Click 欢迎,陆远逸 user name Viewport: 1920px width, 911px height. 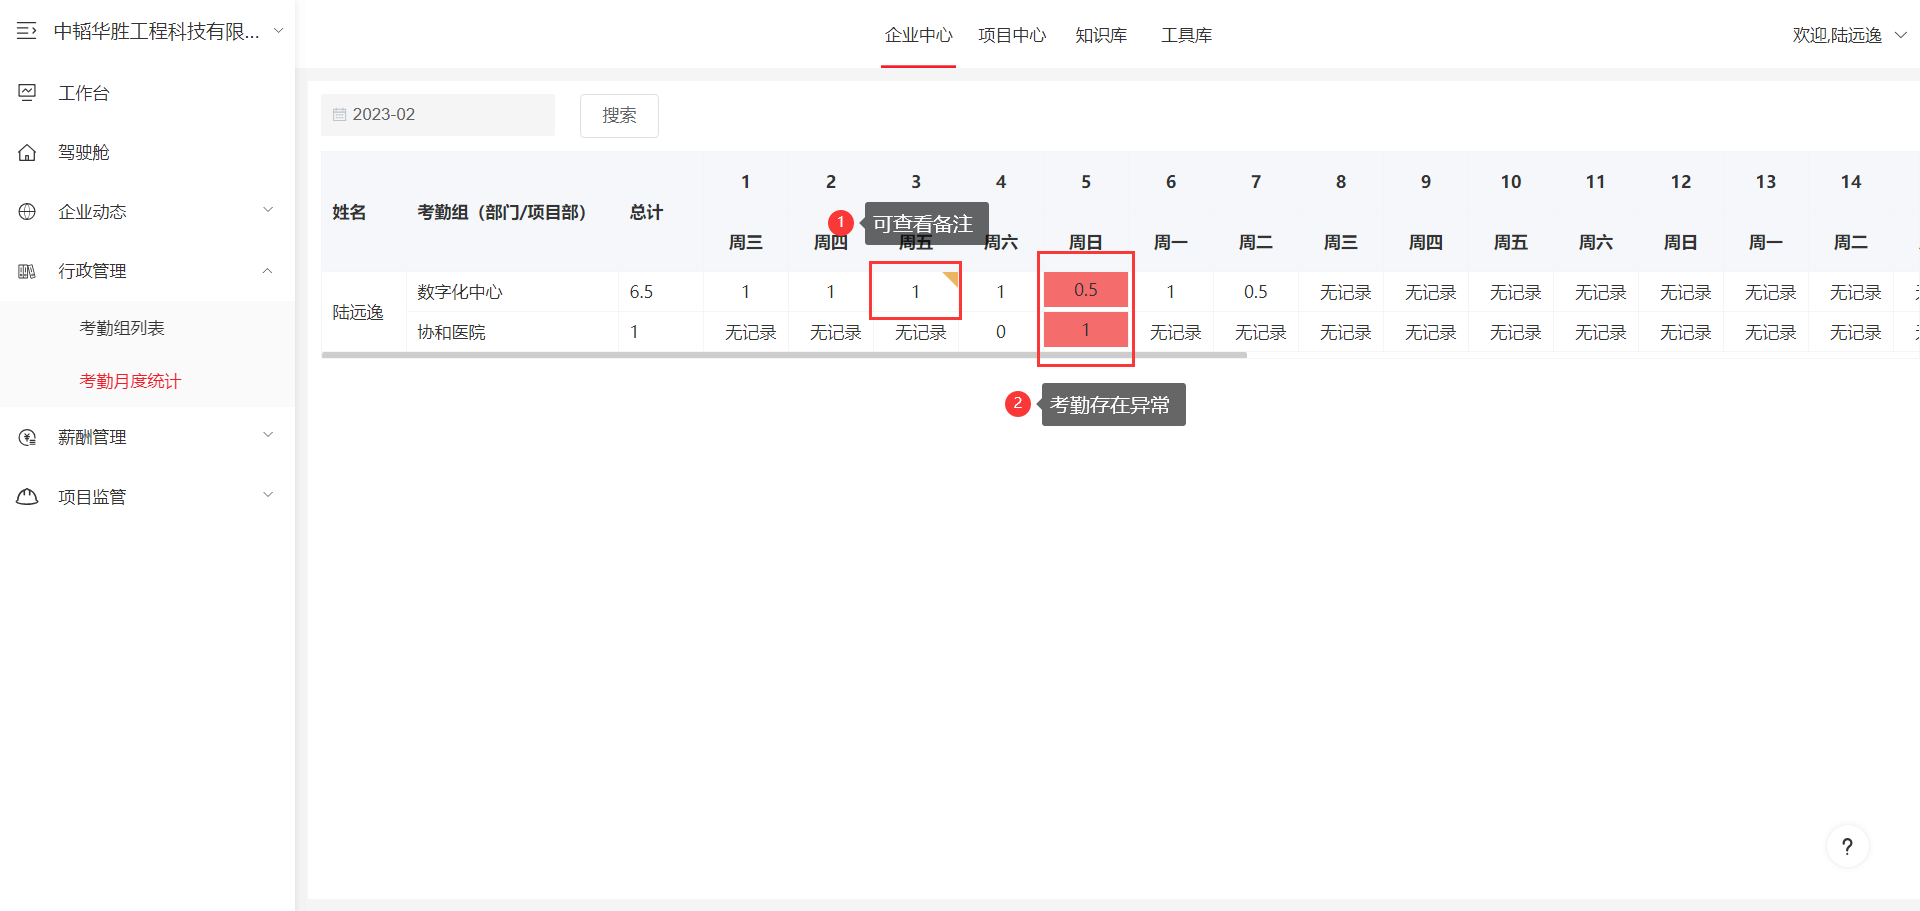tap(1837, 35)
